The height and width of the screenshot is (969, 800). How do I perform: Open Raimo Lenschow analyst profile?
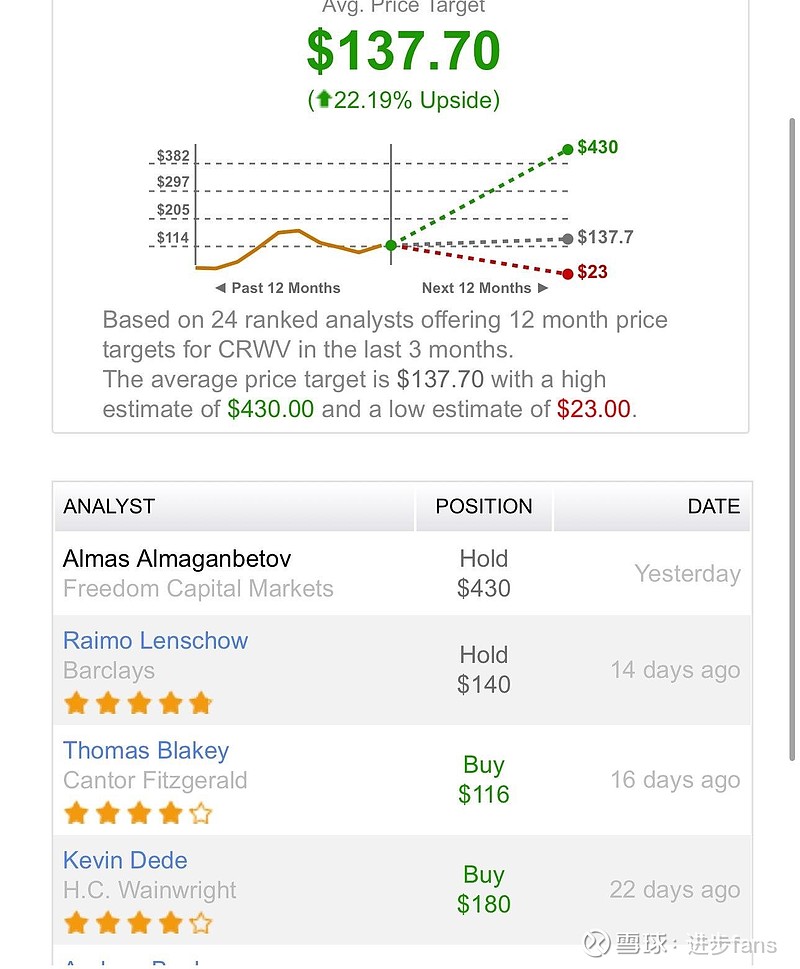[x=155, y=641]
